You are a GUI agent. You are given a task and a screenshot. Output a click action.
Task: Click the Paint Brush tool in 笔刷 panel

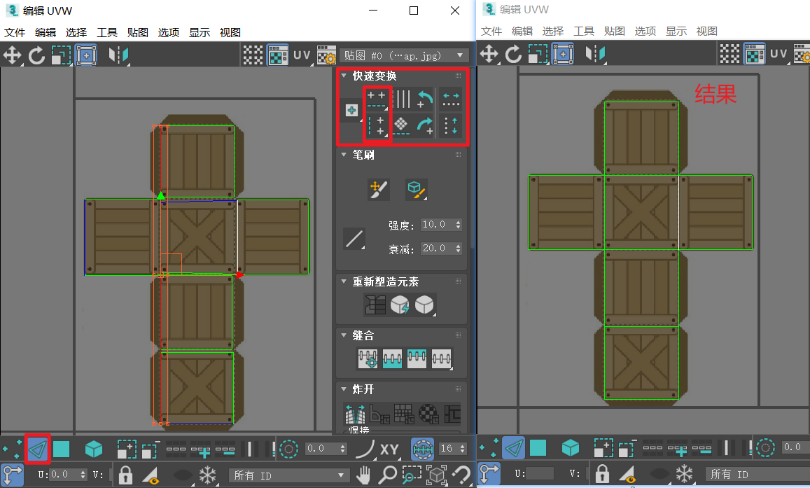click(x=379, y=188)
